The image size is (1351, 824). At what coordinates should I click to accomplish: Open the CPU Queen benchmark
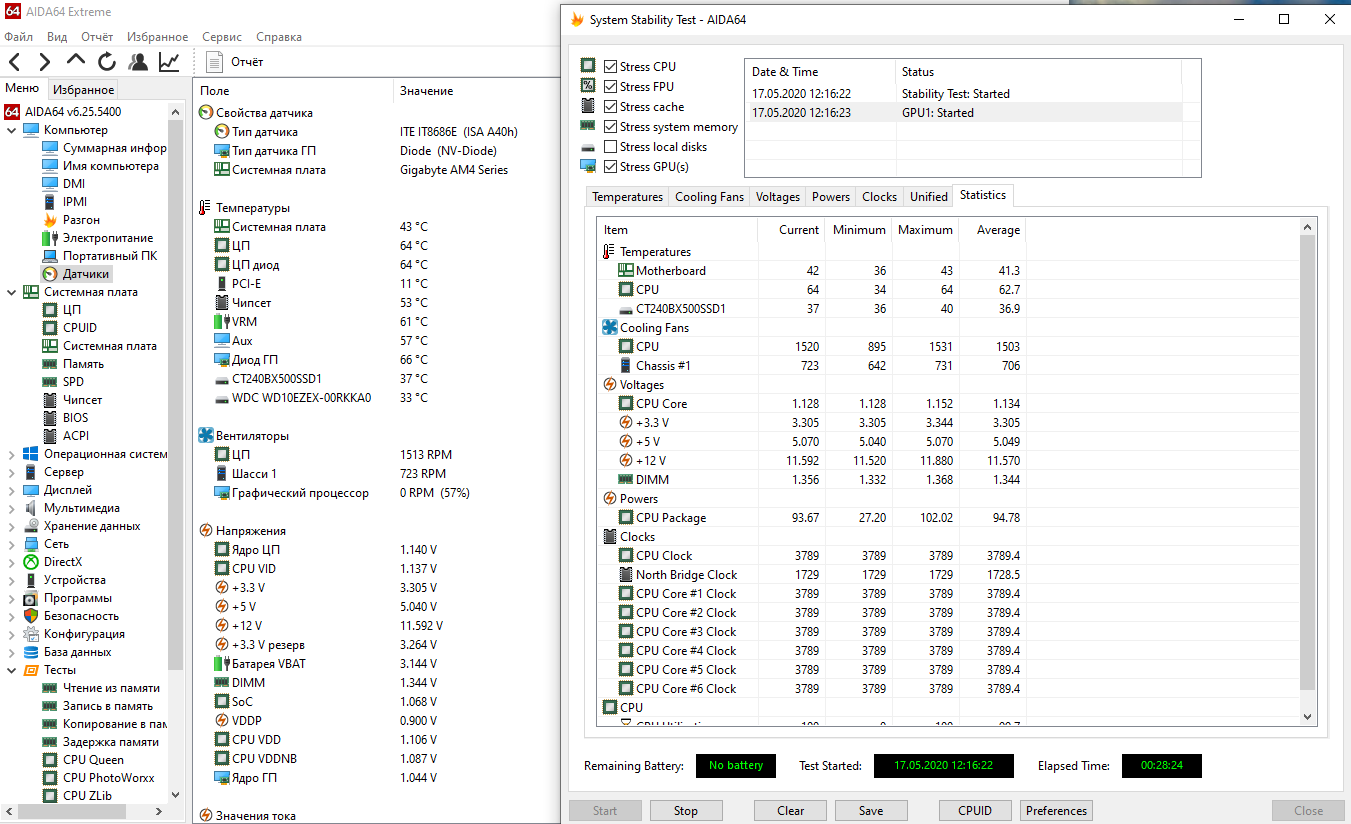[93, 760]
